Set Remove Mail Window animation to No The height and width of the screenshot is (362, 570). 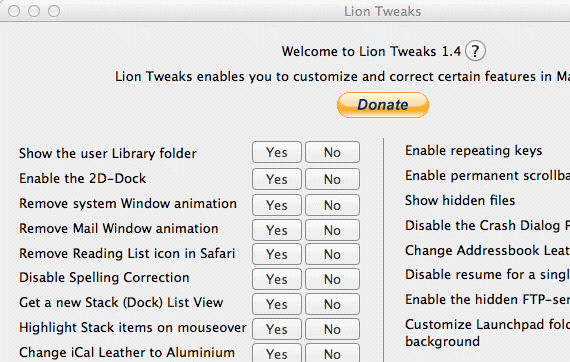332,230
